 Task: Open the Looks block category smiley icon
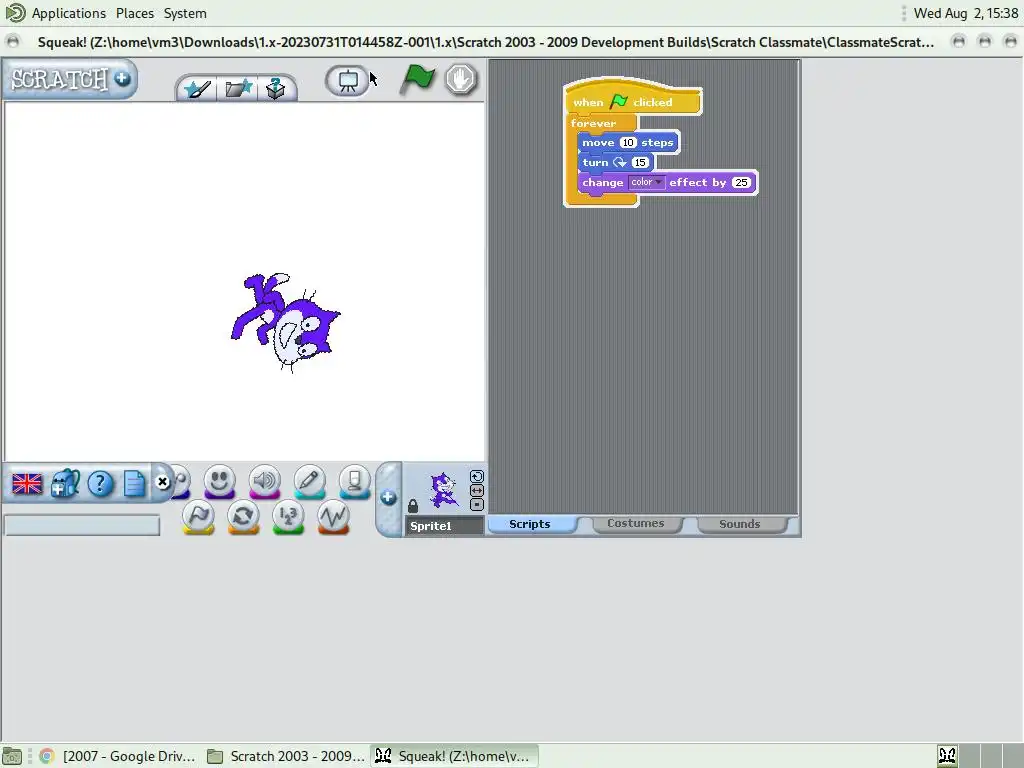pyautogui.click(x=219, y=482)
